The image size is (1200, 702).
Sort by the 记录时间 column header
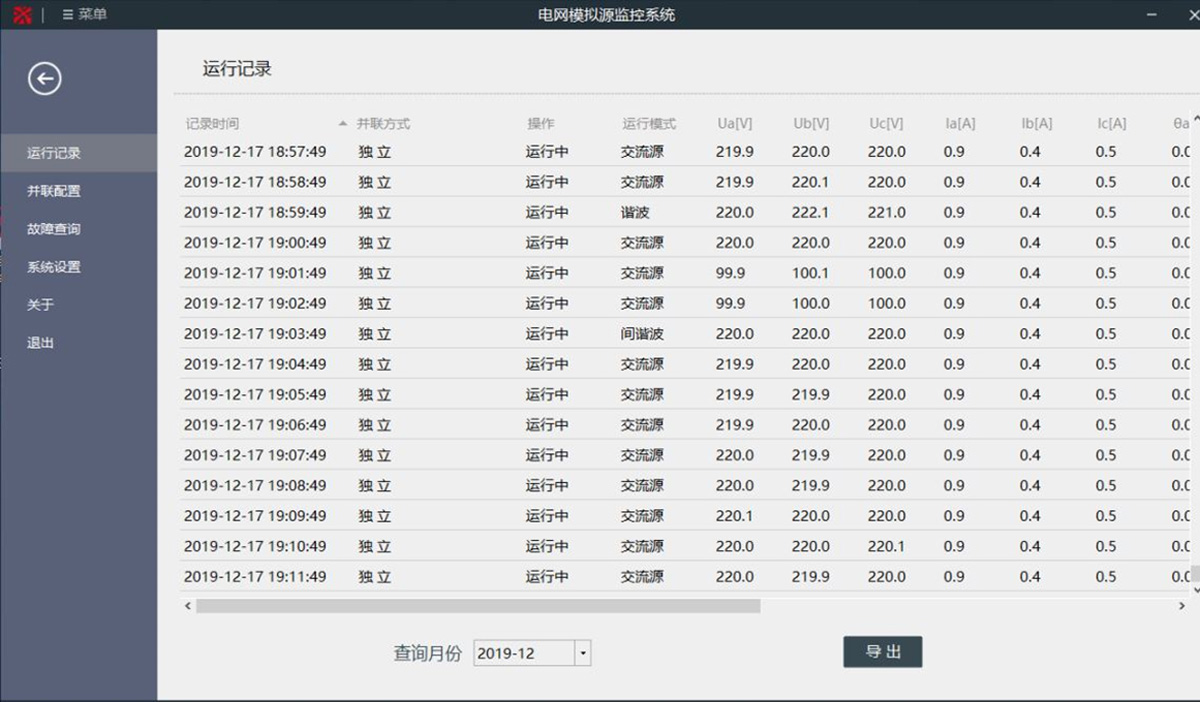[x=212, y=124]
